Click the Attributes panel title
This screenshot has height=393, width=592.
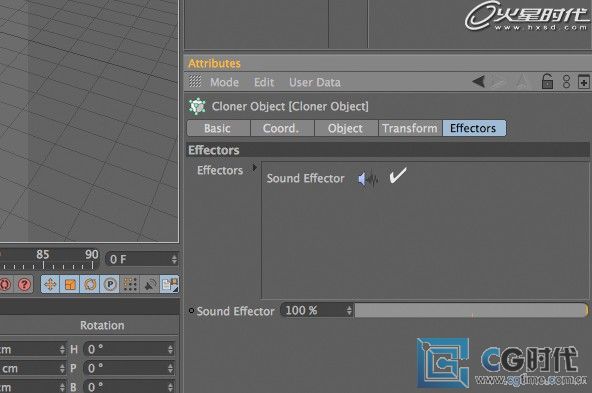[214, 63]
